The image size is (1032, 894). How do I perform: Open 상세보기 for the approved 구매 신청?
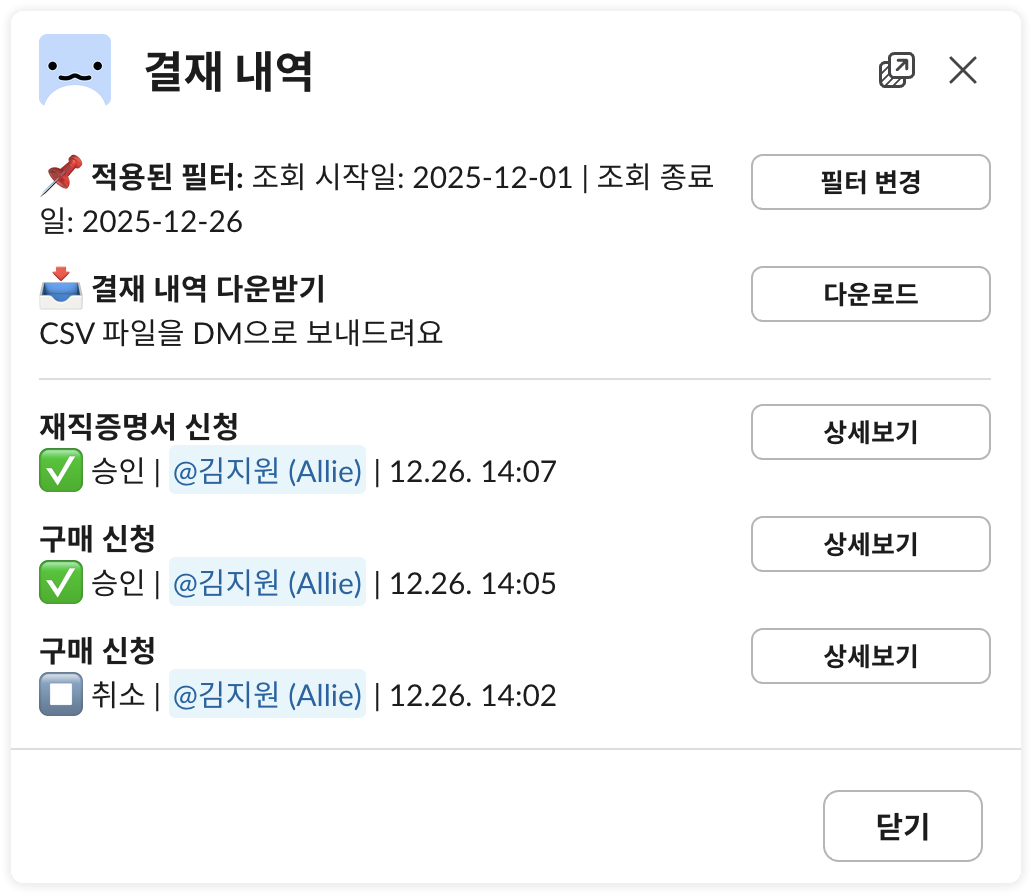click(871, 544)
